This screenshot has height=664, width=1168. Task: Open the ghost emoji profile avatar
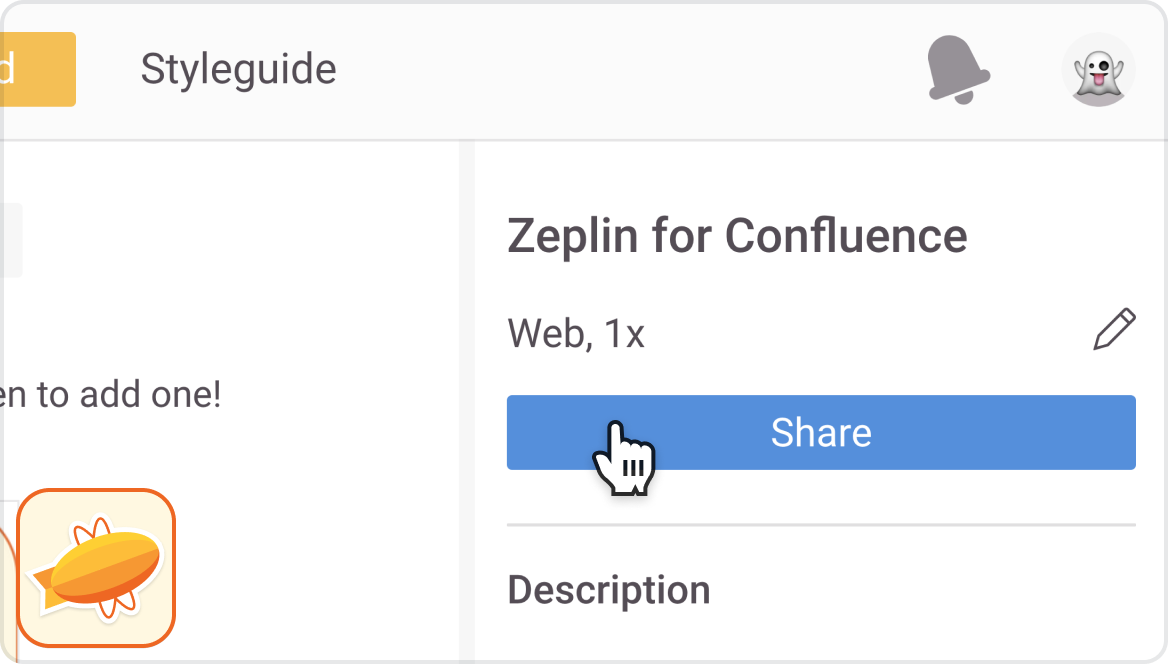click(x=1099, y=70)
